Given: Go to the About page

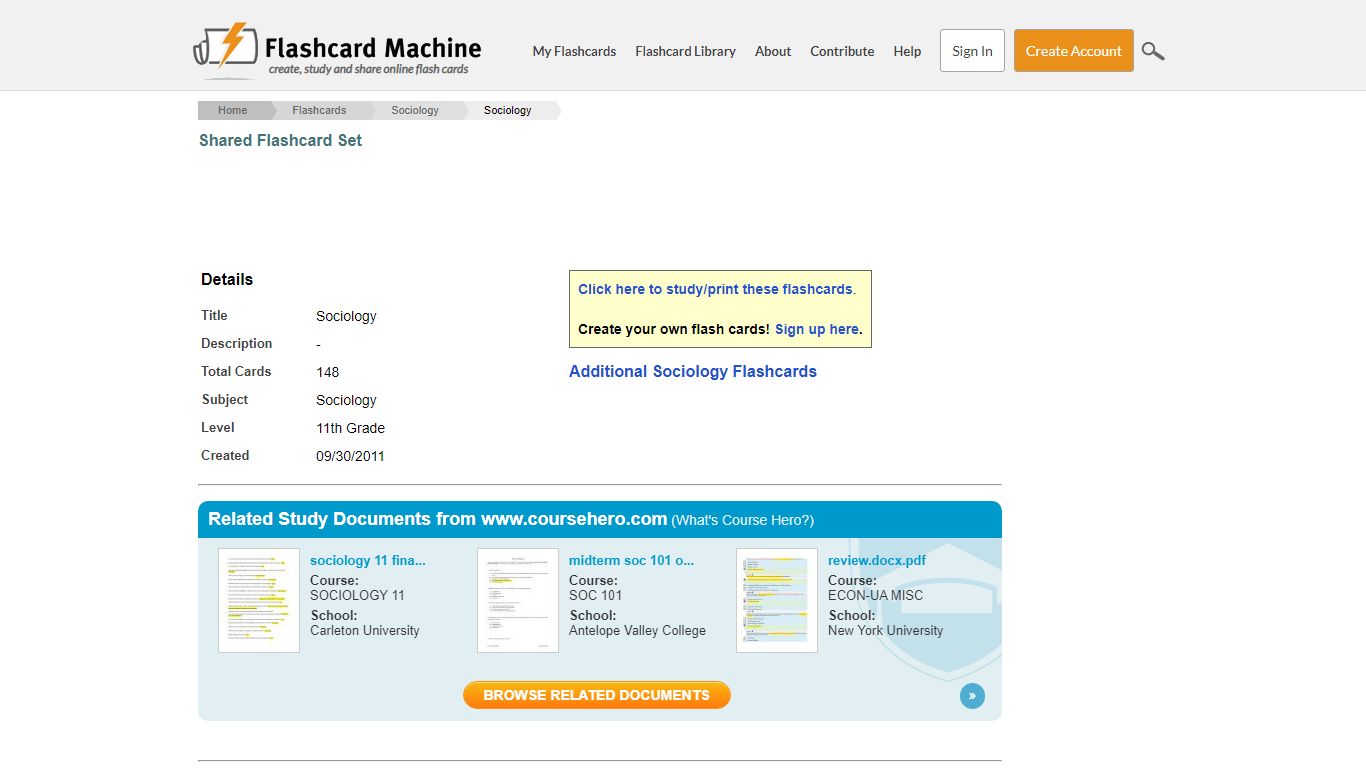Looking at the screenshot, I should 773,51.
